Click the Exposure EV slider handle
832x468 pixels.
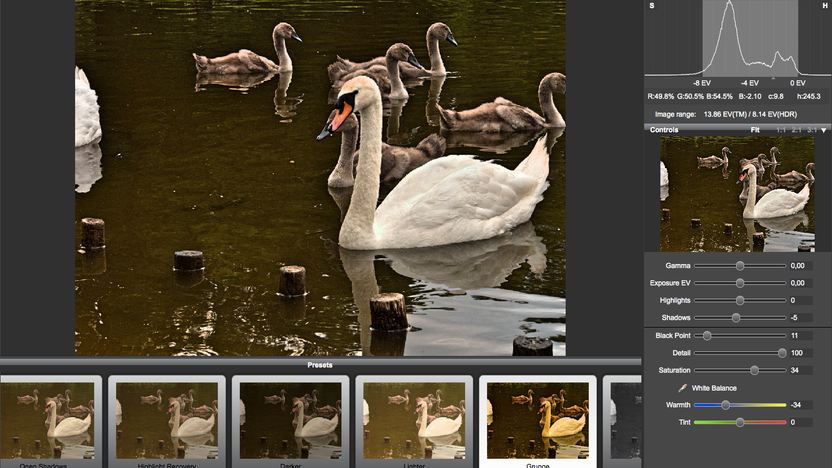pyautogui.click(x=740, y=283)
